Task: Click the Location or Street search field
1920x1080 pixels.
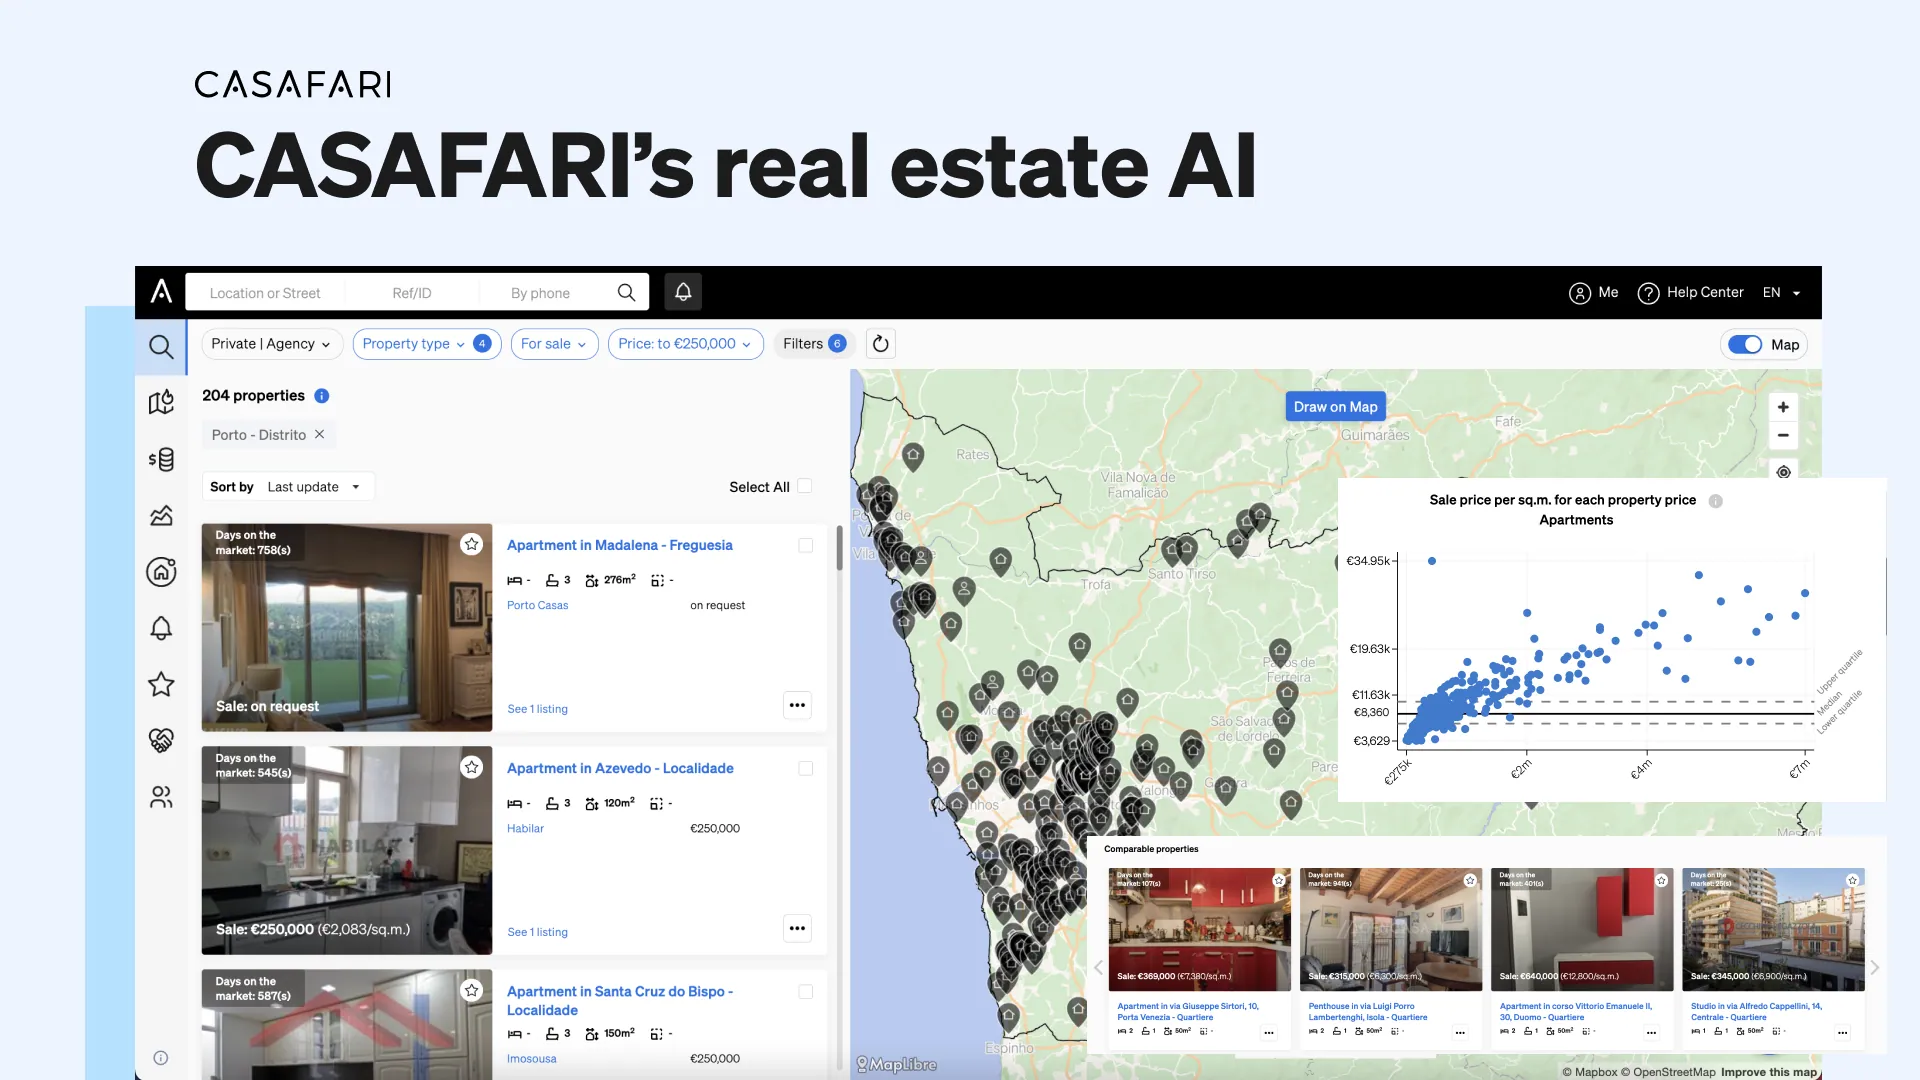Action: (265, 293)
